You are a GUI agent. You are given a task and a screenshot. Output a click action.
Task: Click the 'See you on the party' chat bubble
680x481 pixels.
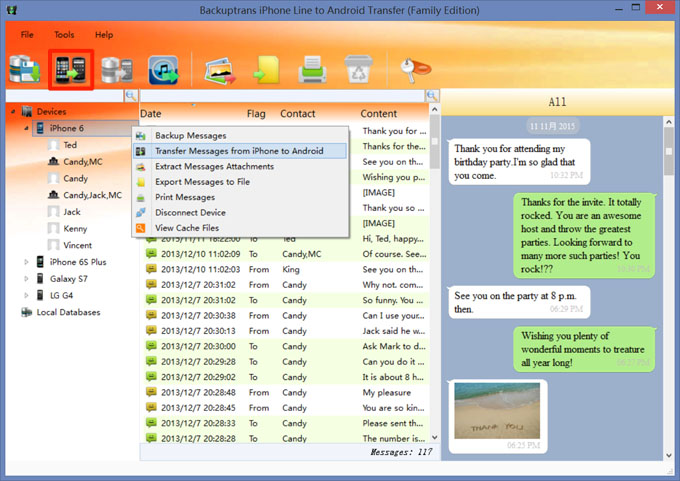520,302
